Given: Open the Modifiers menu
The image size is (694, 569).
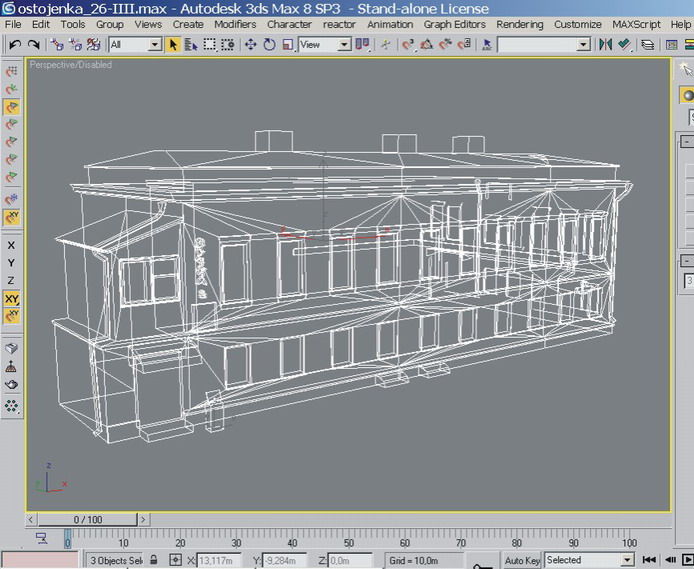Looking at the screenshot, I should (x=235, y=24).
